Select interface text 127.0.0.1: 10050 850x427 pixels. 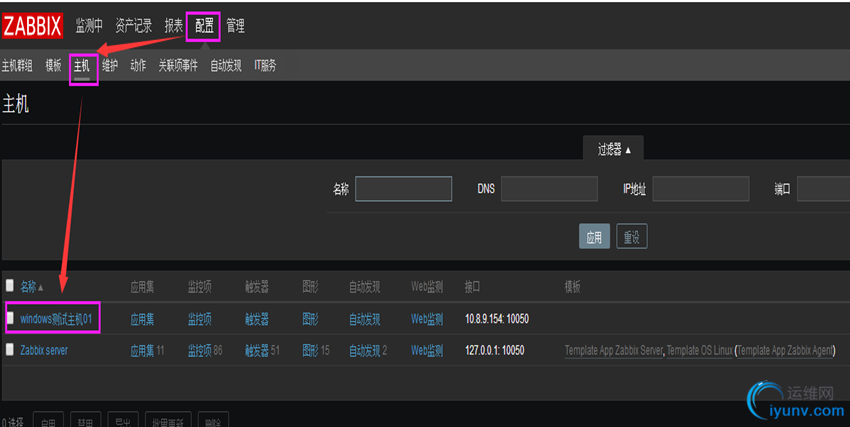[x=494, y=351]
